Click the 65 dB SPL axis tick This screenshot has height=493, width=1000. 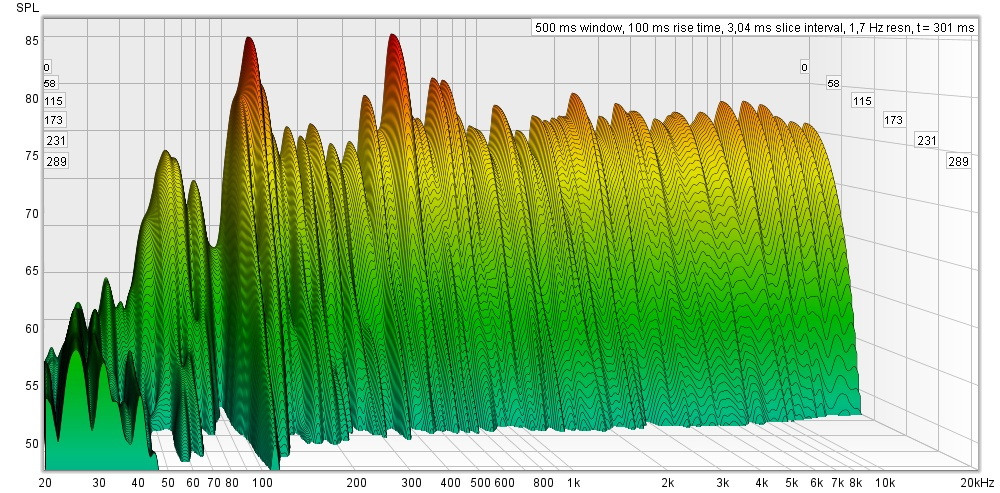32,271
